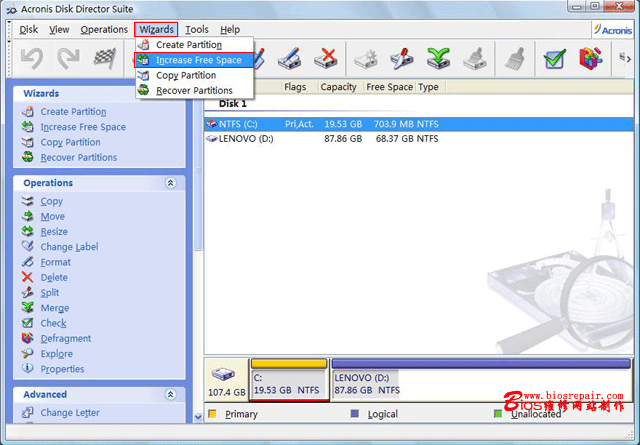Choose Create Partition from Wizards dropdown
Screen dimensions: 640x445
(195, 44)
